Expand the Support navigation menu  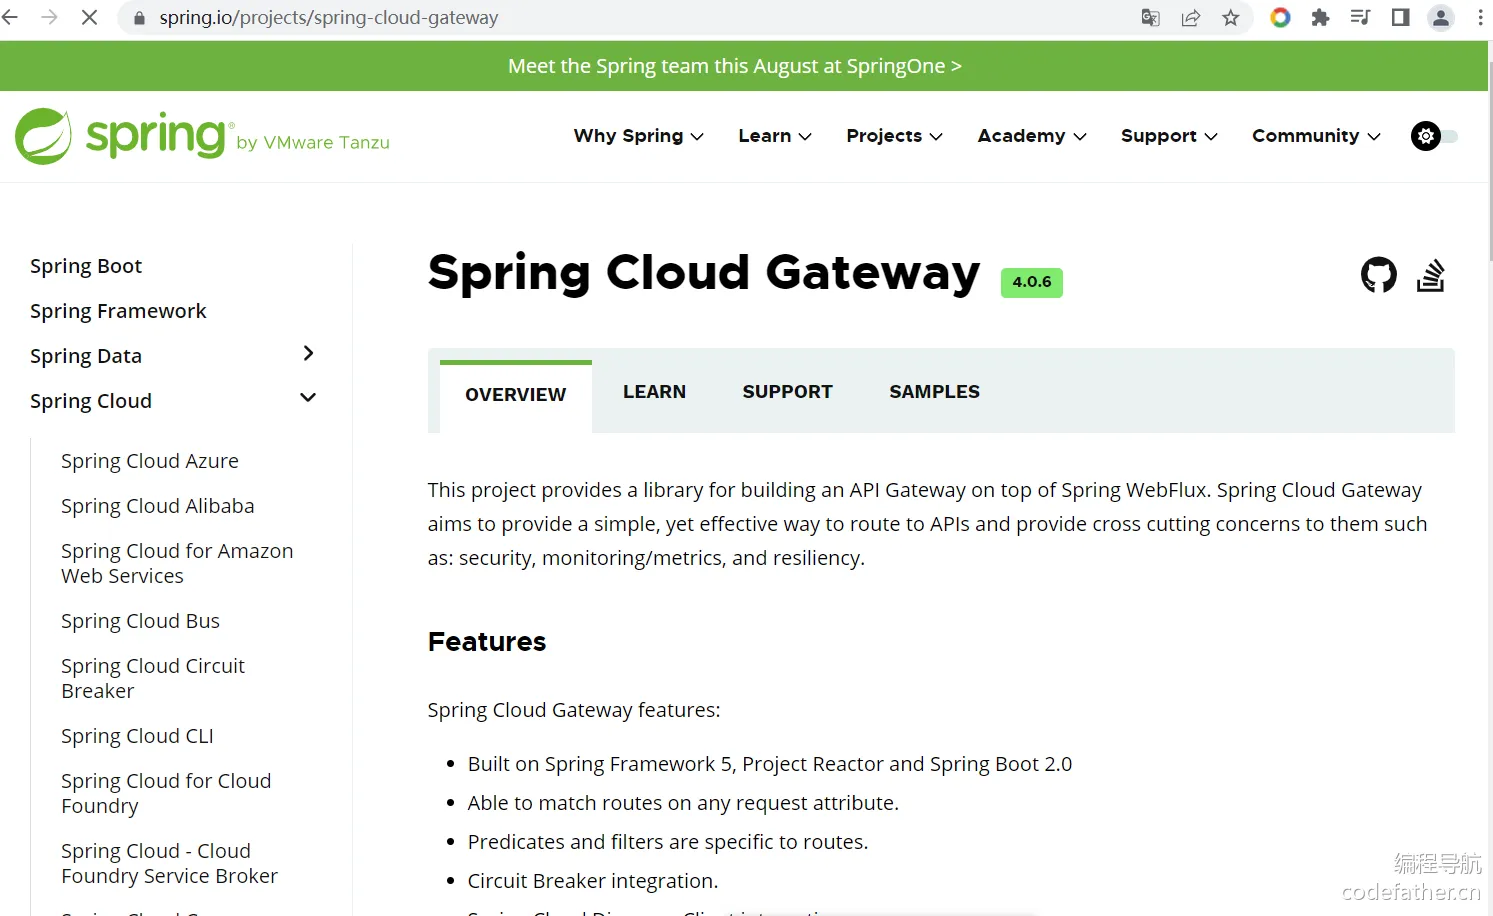click(x=1169, y=136)
